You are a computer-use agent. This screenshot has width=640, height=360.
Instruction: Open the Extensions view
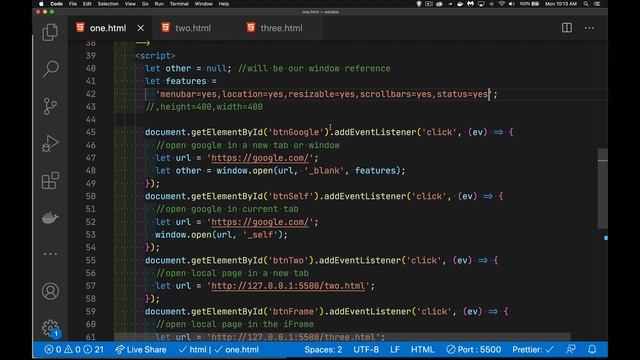50,180
